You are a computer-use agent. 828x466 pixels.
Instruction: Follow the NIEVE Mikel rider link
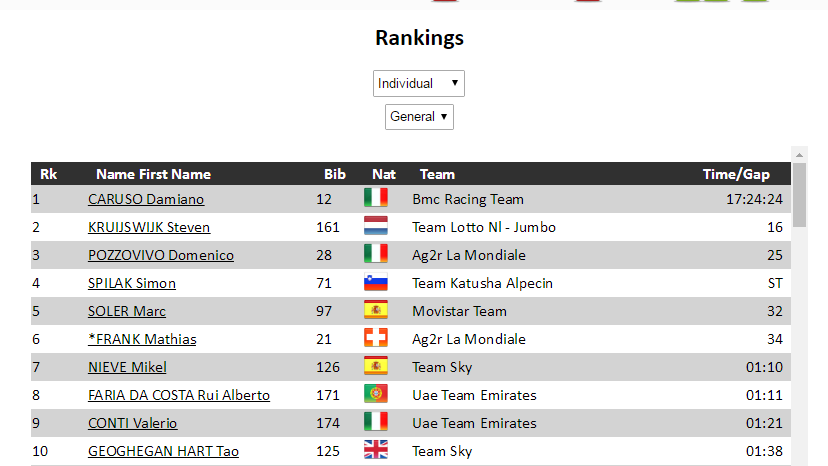[127, 367]
